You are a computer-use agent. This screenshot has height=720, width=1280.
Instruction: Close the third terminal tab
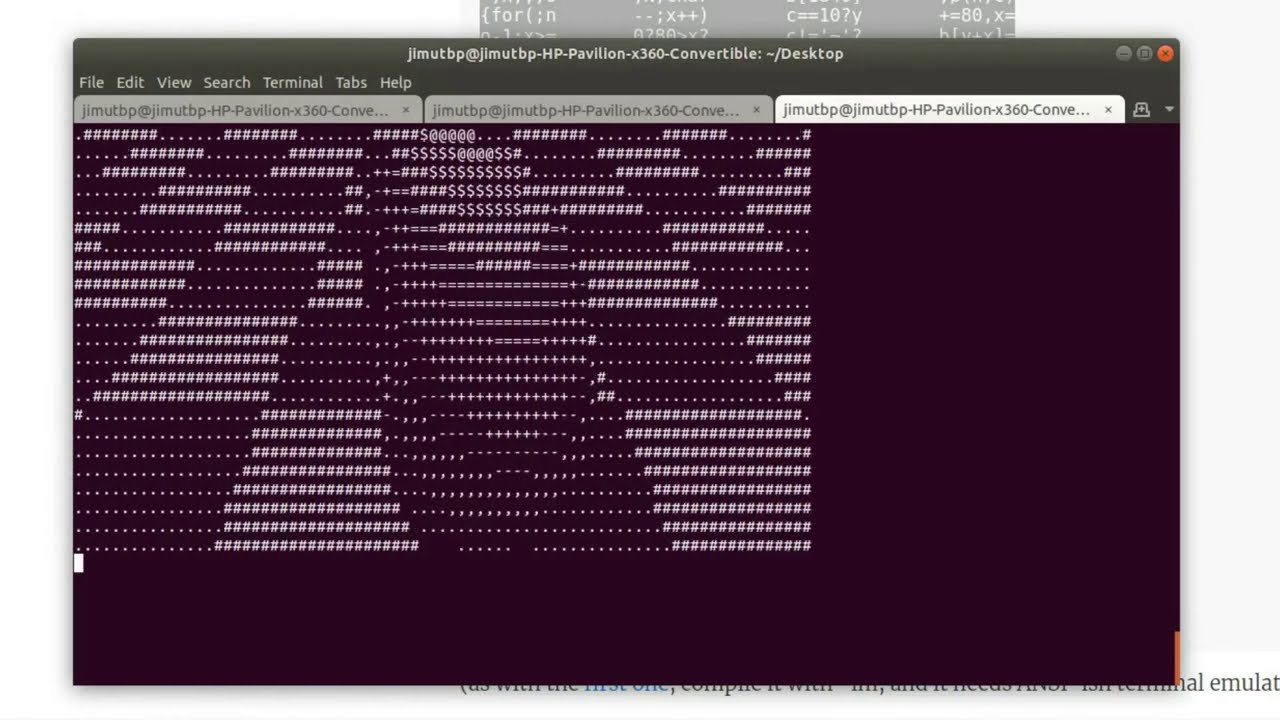tap(1107, 109)
